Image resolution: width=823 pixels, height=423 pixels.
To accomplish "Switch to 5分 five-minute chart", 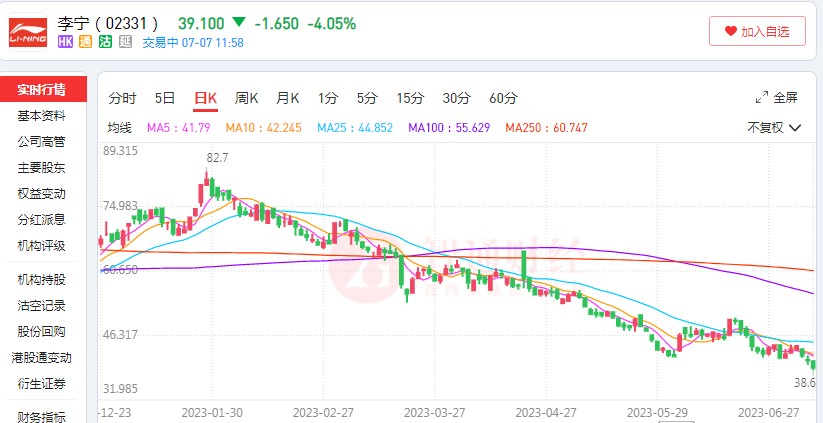I will point(367,98).
